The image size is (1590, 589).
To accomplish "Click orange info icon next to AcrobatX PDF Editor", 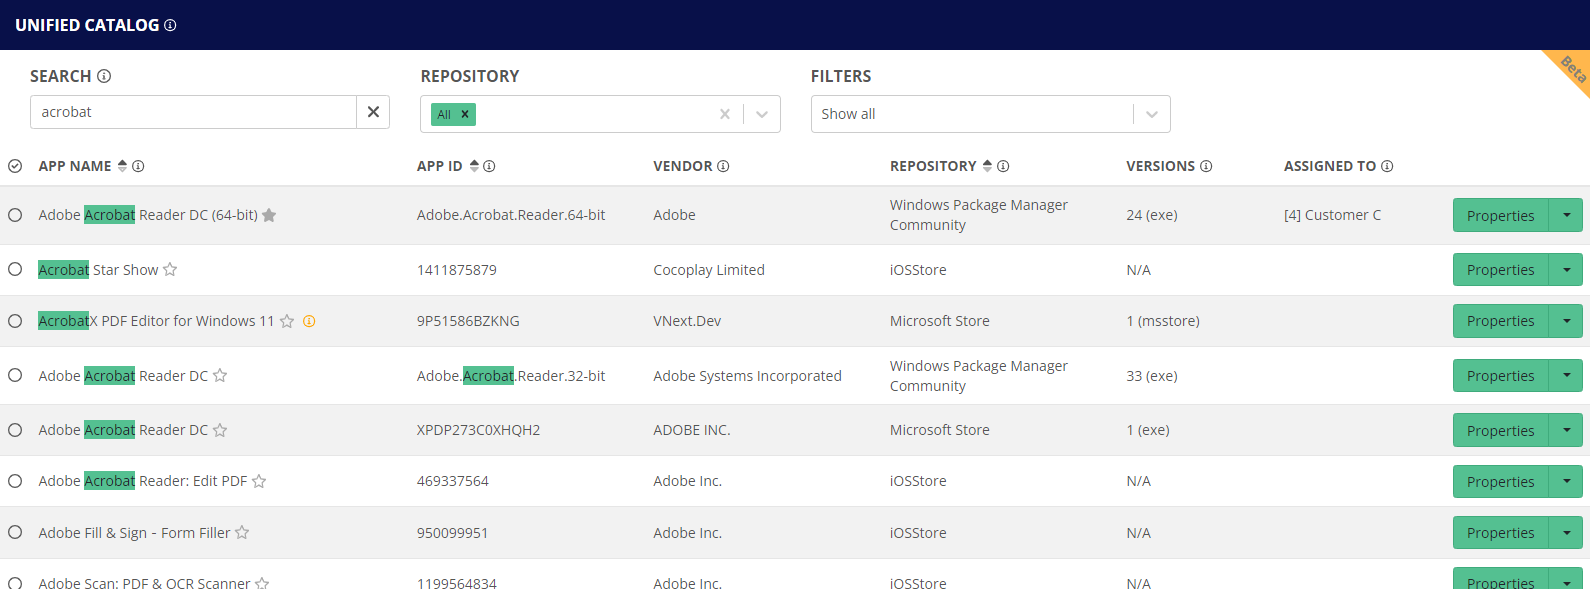I will click(x=309, y=321).
